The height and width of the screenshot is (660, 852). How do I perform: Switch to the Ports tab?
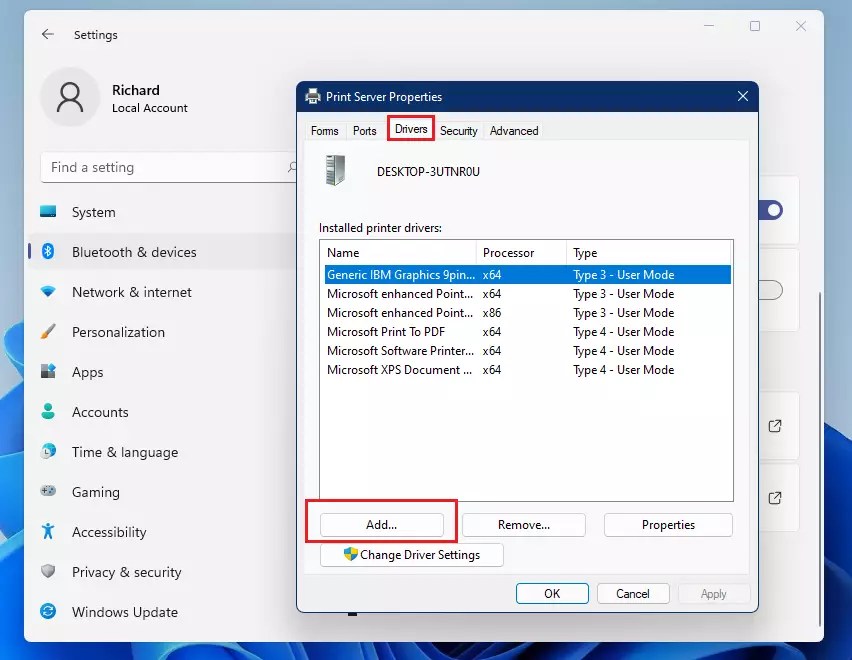[364, 130]
